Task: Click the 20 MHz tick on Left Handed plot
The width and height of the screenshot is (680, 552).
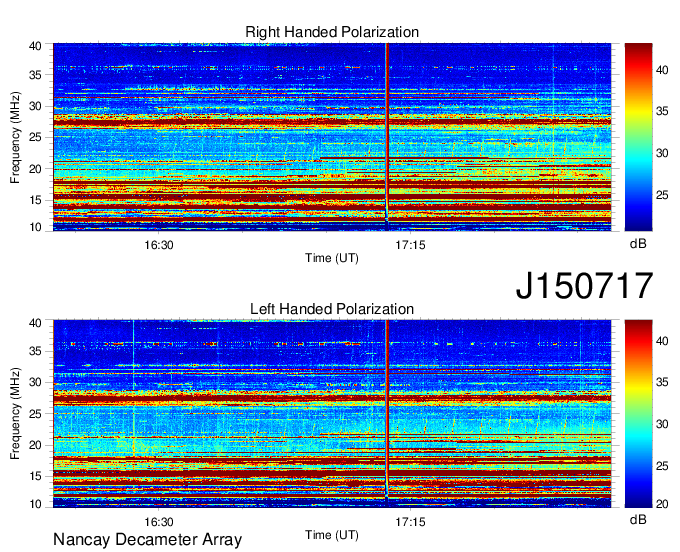Action: [x=35, y=445]
